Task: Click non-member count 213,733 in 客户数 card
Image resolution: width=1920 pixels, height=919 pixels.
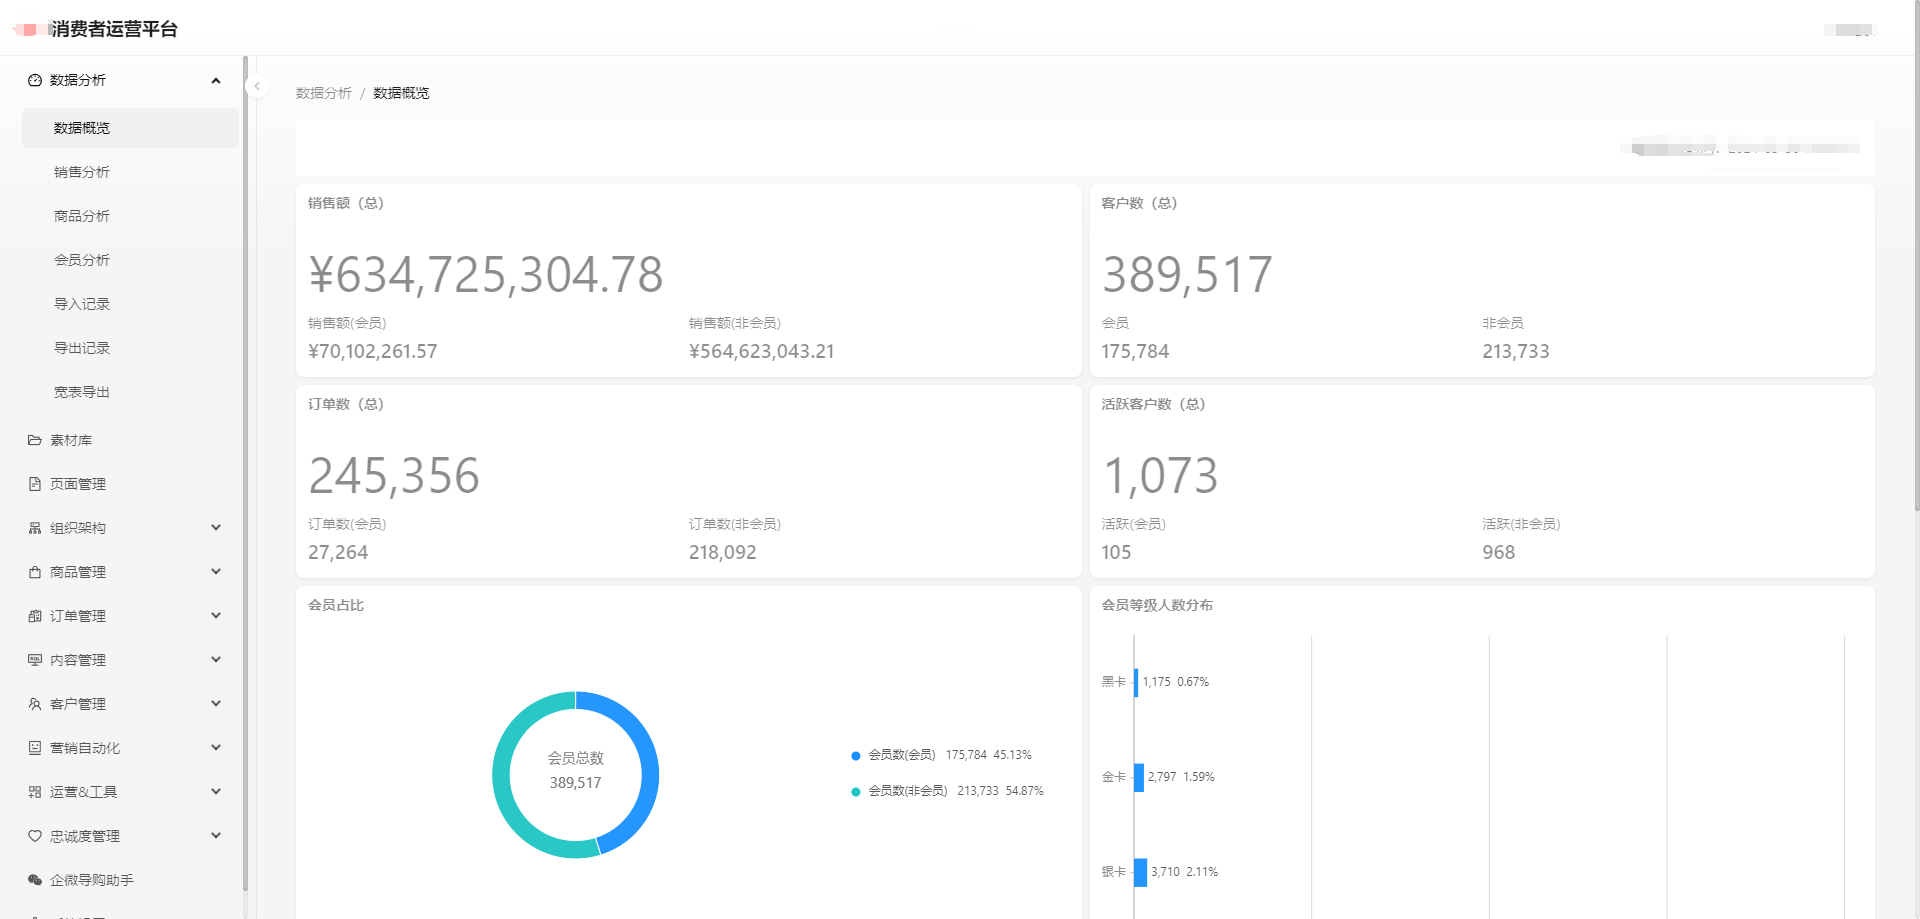Action: pyautogui.click(x=1516, y=352)
